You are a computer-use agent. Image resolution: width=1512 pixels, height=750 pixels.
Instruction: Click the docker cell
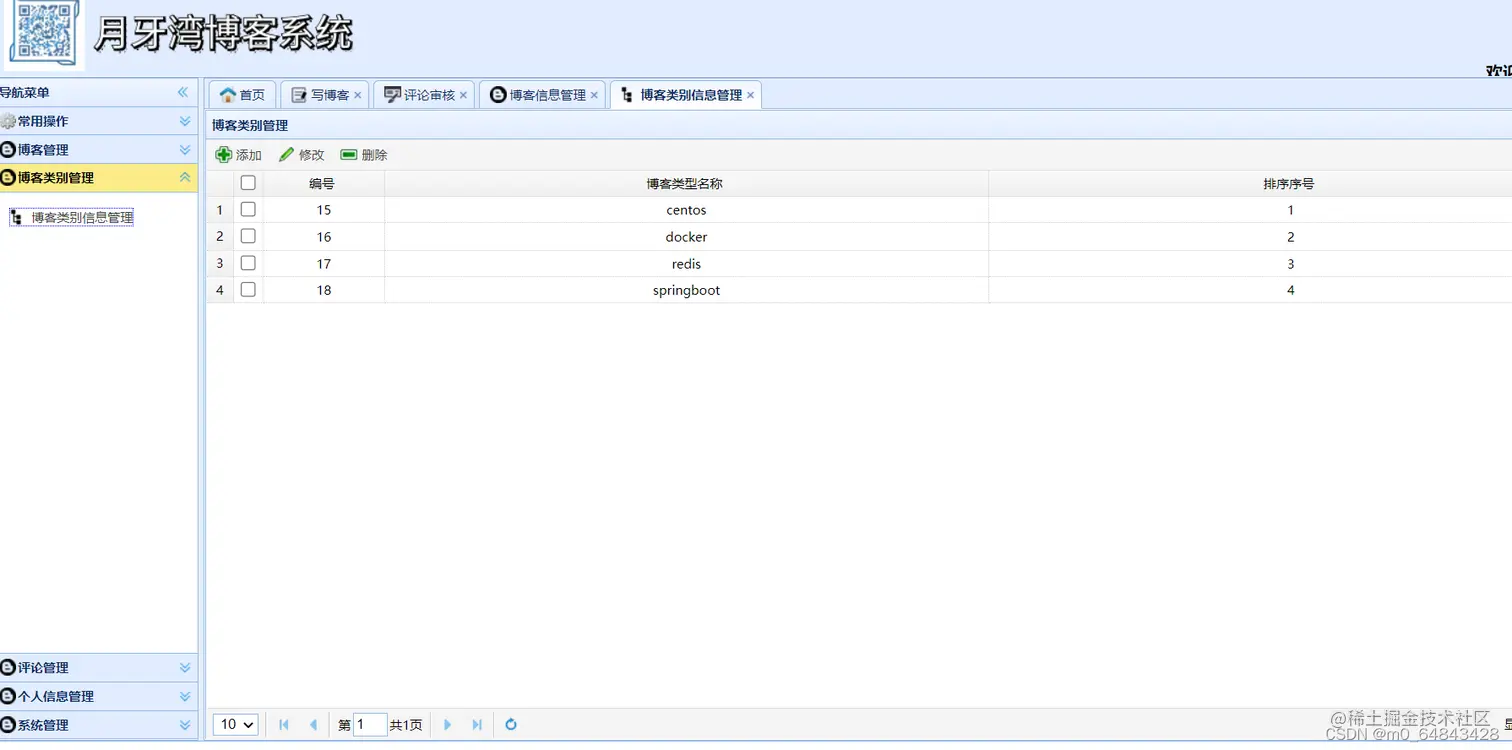(686, 237)
